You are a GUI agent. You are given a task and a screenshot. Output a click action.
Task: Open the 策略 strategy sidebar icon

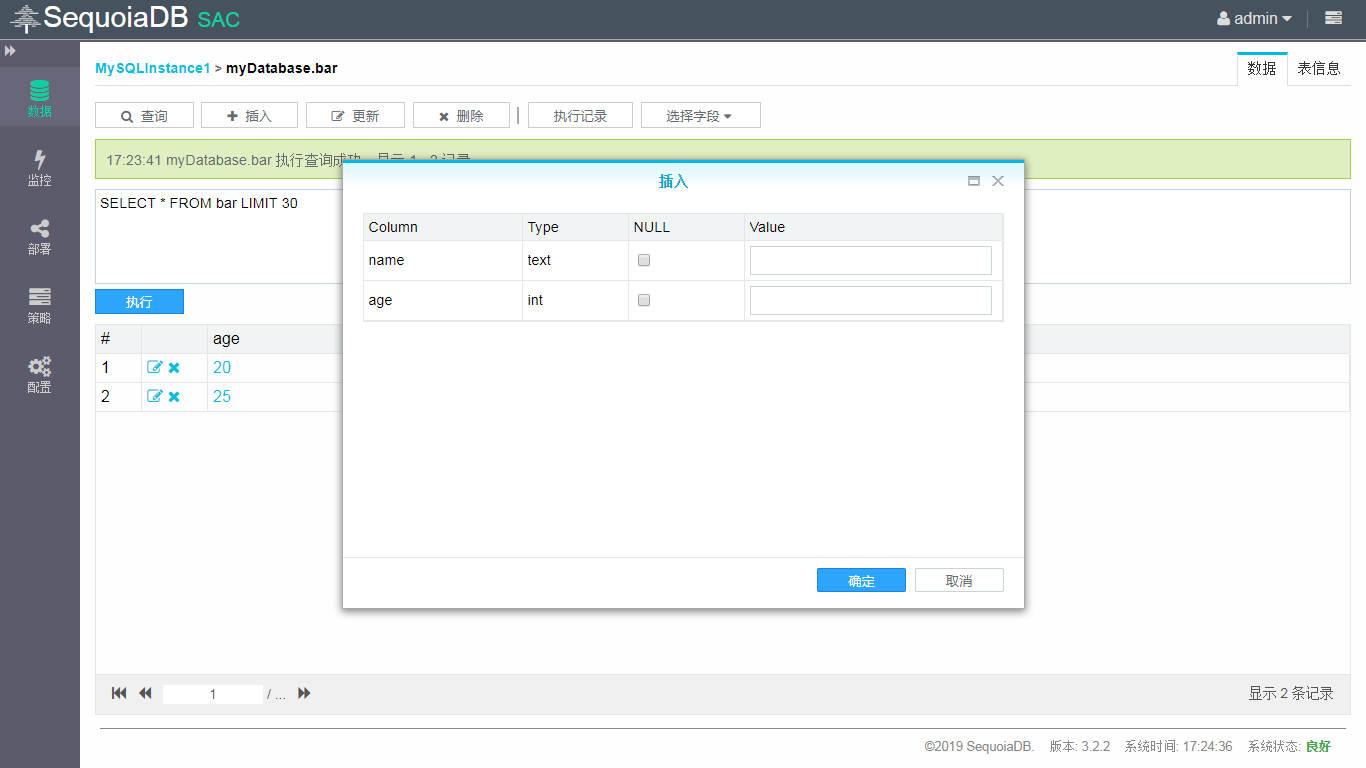tap(39, 306)
